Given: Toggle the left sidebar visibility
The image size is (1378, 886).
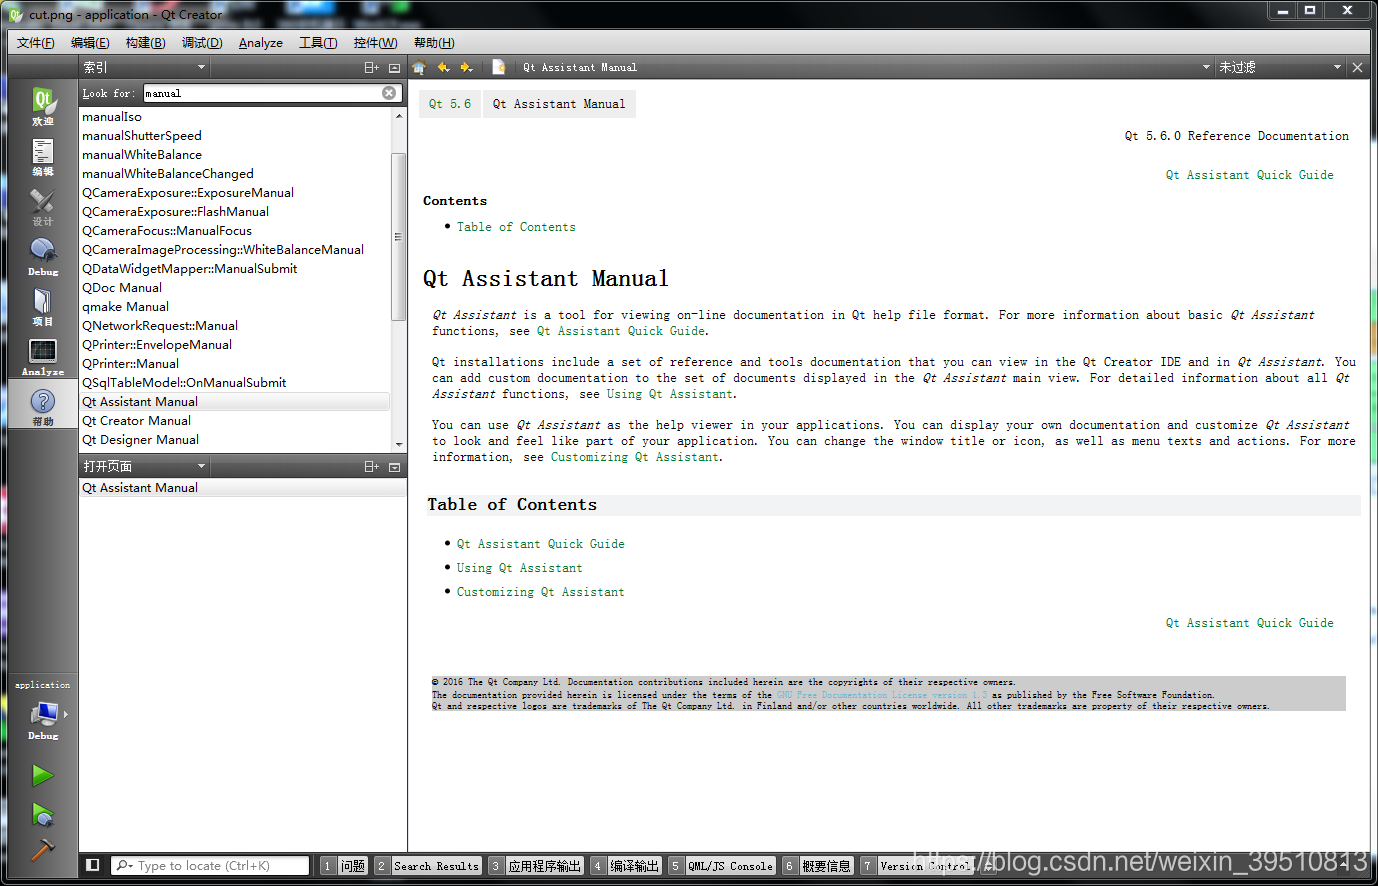Looking at the screenshot, I should click(92, 865).
